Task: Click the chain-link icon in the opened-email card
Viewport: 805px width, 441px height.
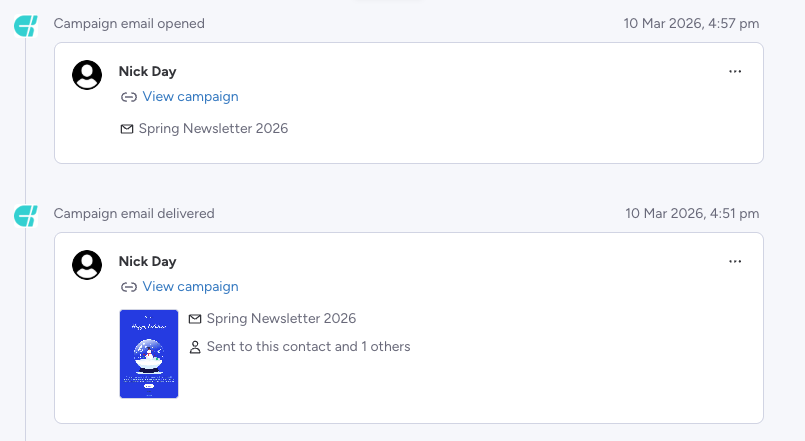Action: (128, 97)
